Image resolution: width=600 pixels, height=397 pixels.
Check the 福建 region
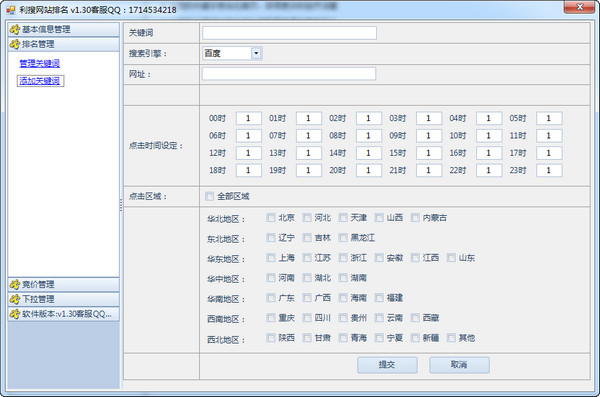coord(379,297)
